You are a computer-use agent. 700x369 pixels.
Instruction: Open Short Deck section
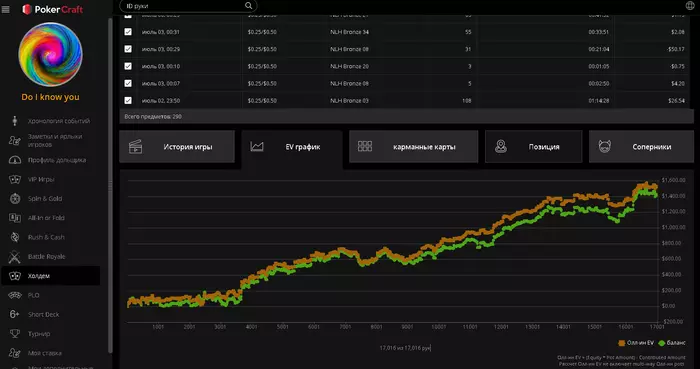pos(43,315)
